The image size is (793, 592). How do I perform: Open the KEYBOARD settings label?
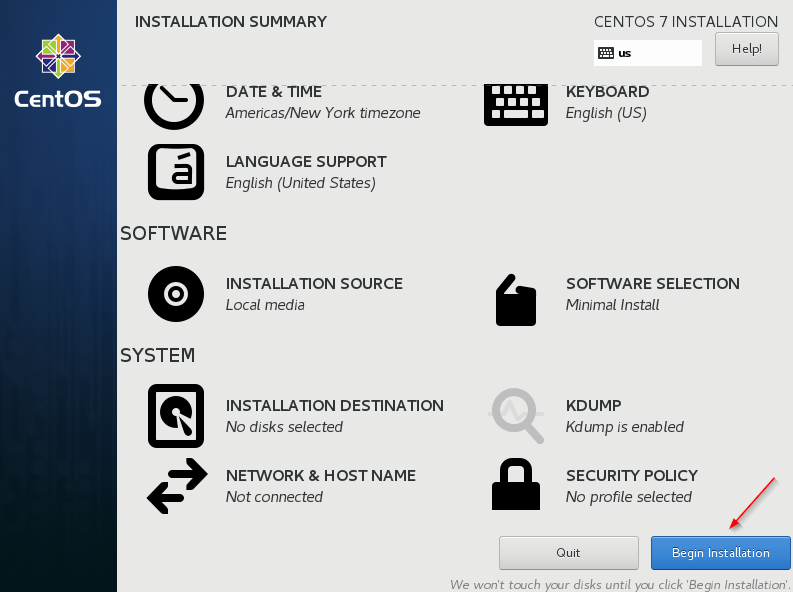coord(607,92)
